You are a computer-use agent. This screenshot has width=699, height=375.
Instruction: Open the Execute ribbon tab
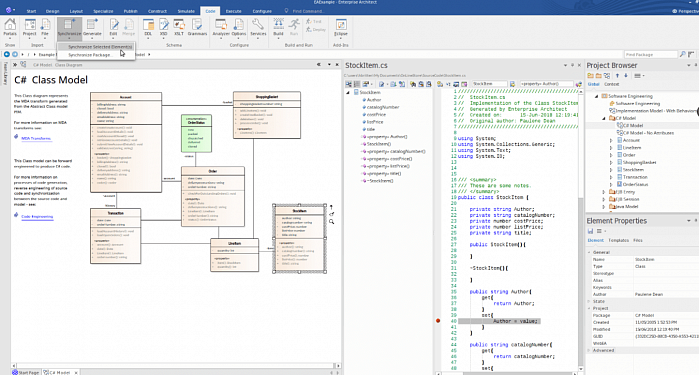coord(234,11)
